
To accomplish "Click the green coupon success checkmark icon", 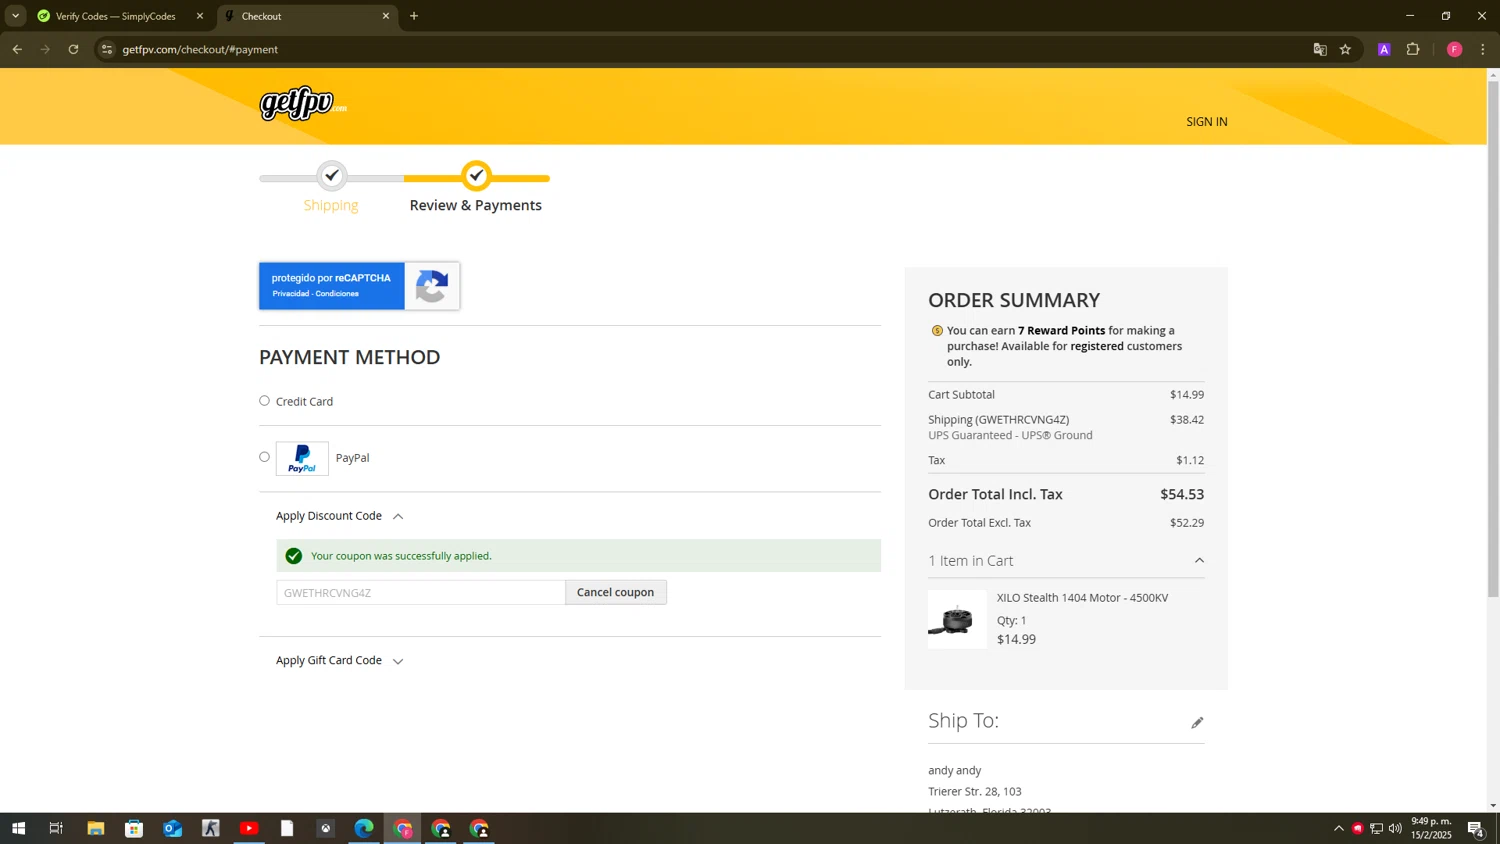I will (x=294, y=556).
